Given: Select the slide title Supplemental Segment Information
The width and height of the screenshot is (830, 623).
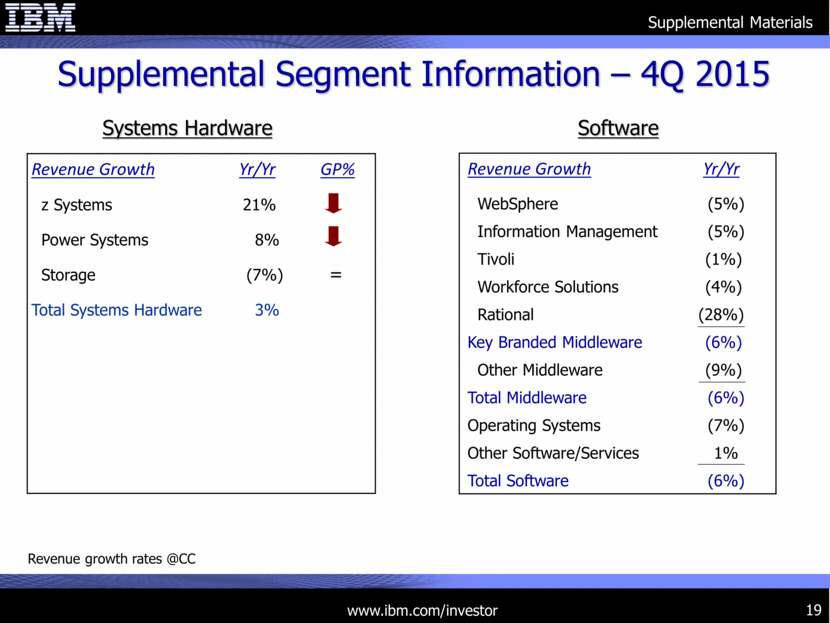Looking at the screenshot, I should click(413, 74).
